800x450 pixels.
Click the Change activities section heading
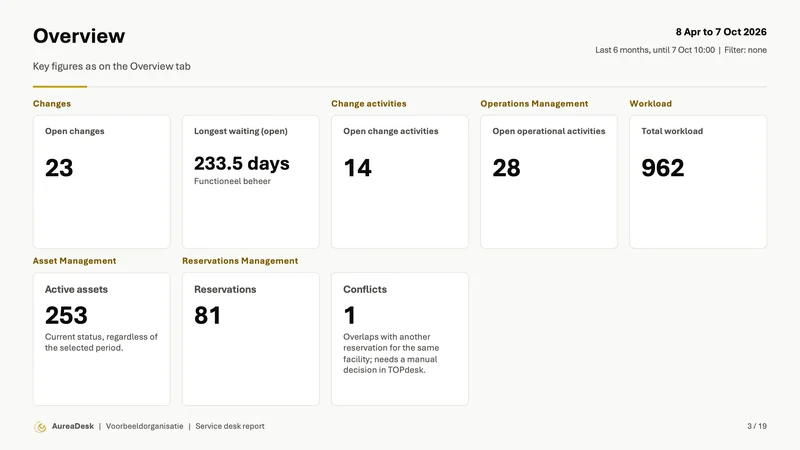point(369,104)
